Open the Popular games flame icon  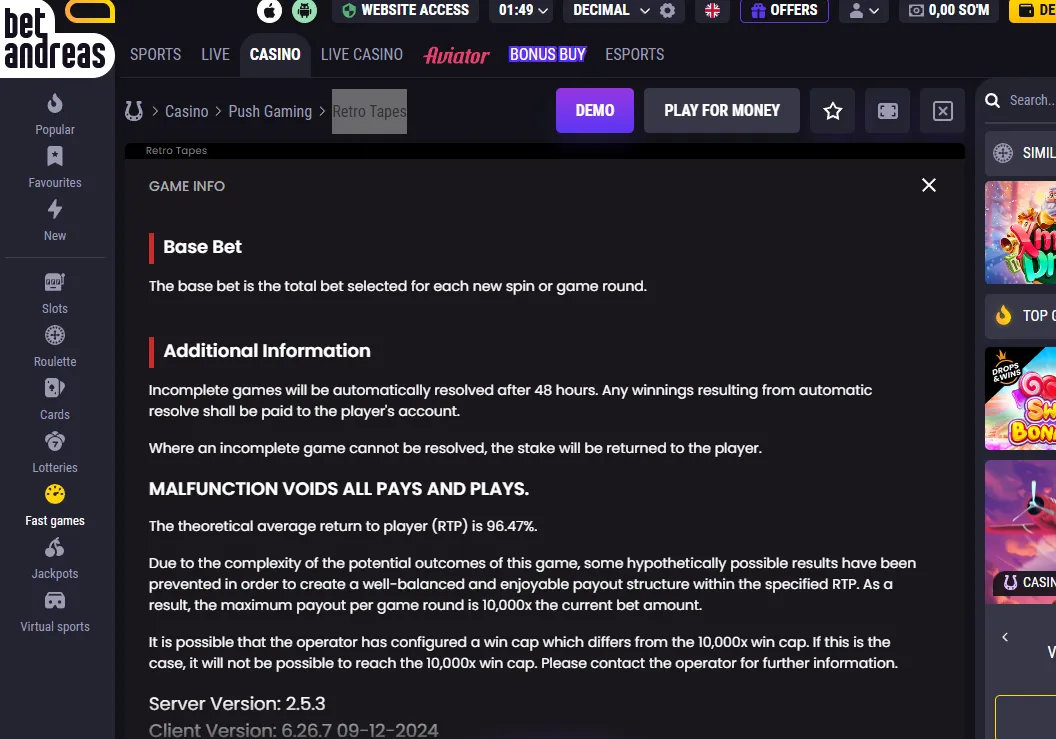(55, 104)
